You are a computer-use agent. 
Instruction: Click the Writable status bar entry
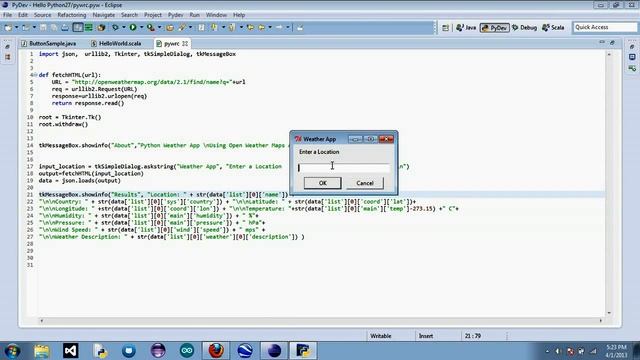point(380,336)
